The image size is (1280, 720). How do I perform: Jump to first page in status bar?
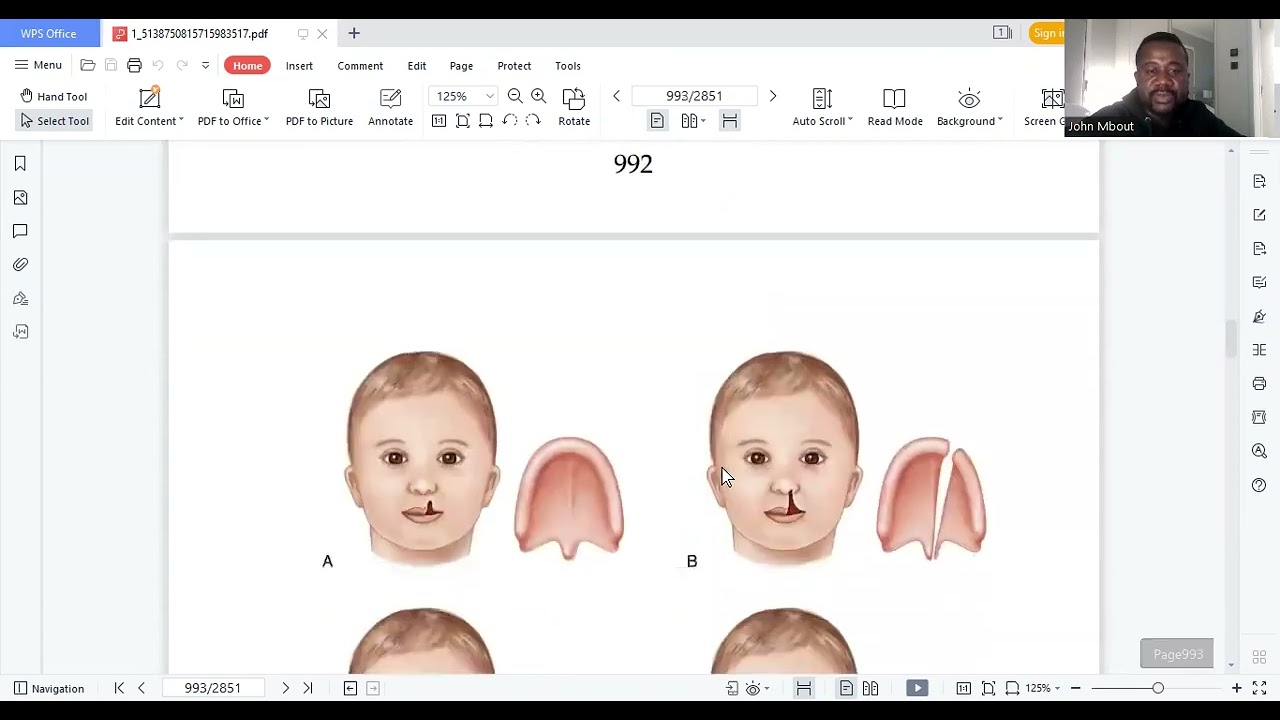(119, 688)
